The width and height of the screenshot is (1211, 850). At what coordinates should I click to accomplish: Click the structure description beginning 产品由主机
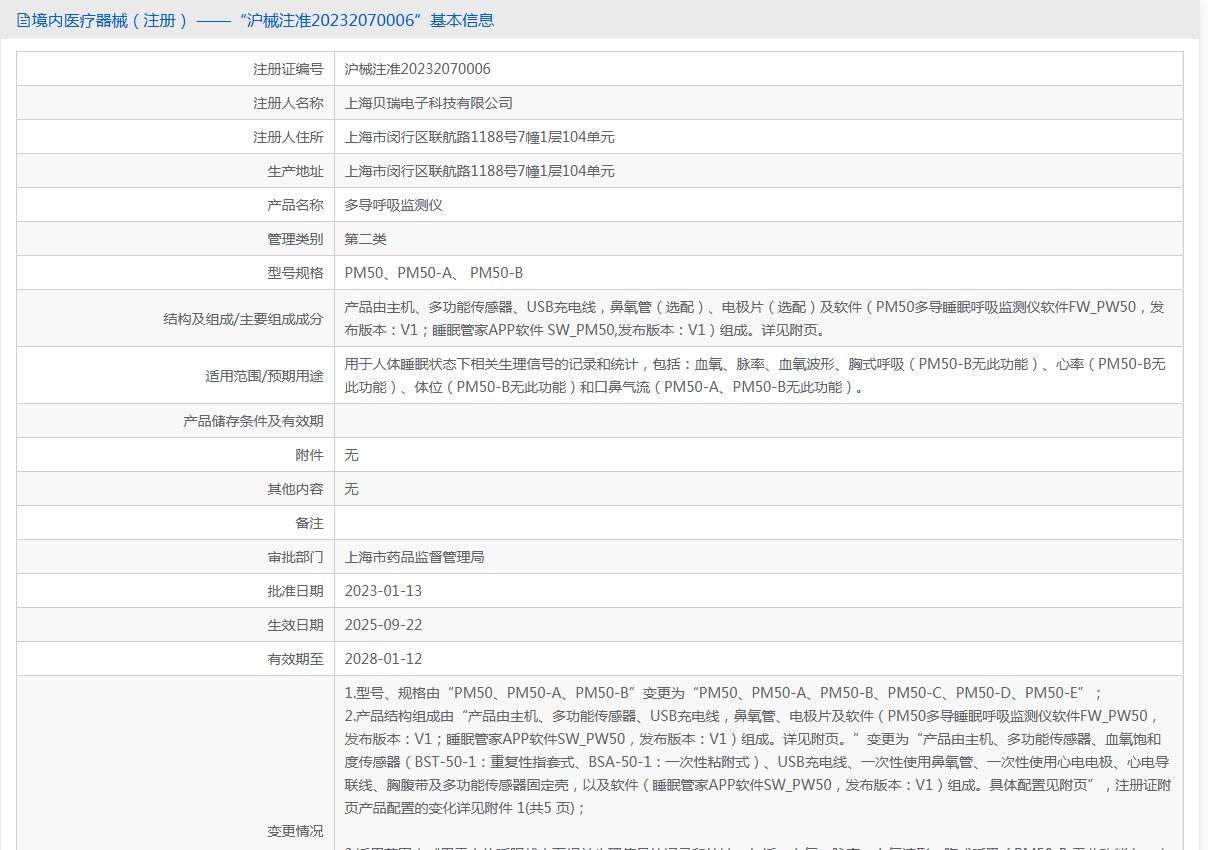[x=755, y=319]
